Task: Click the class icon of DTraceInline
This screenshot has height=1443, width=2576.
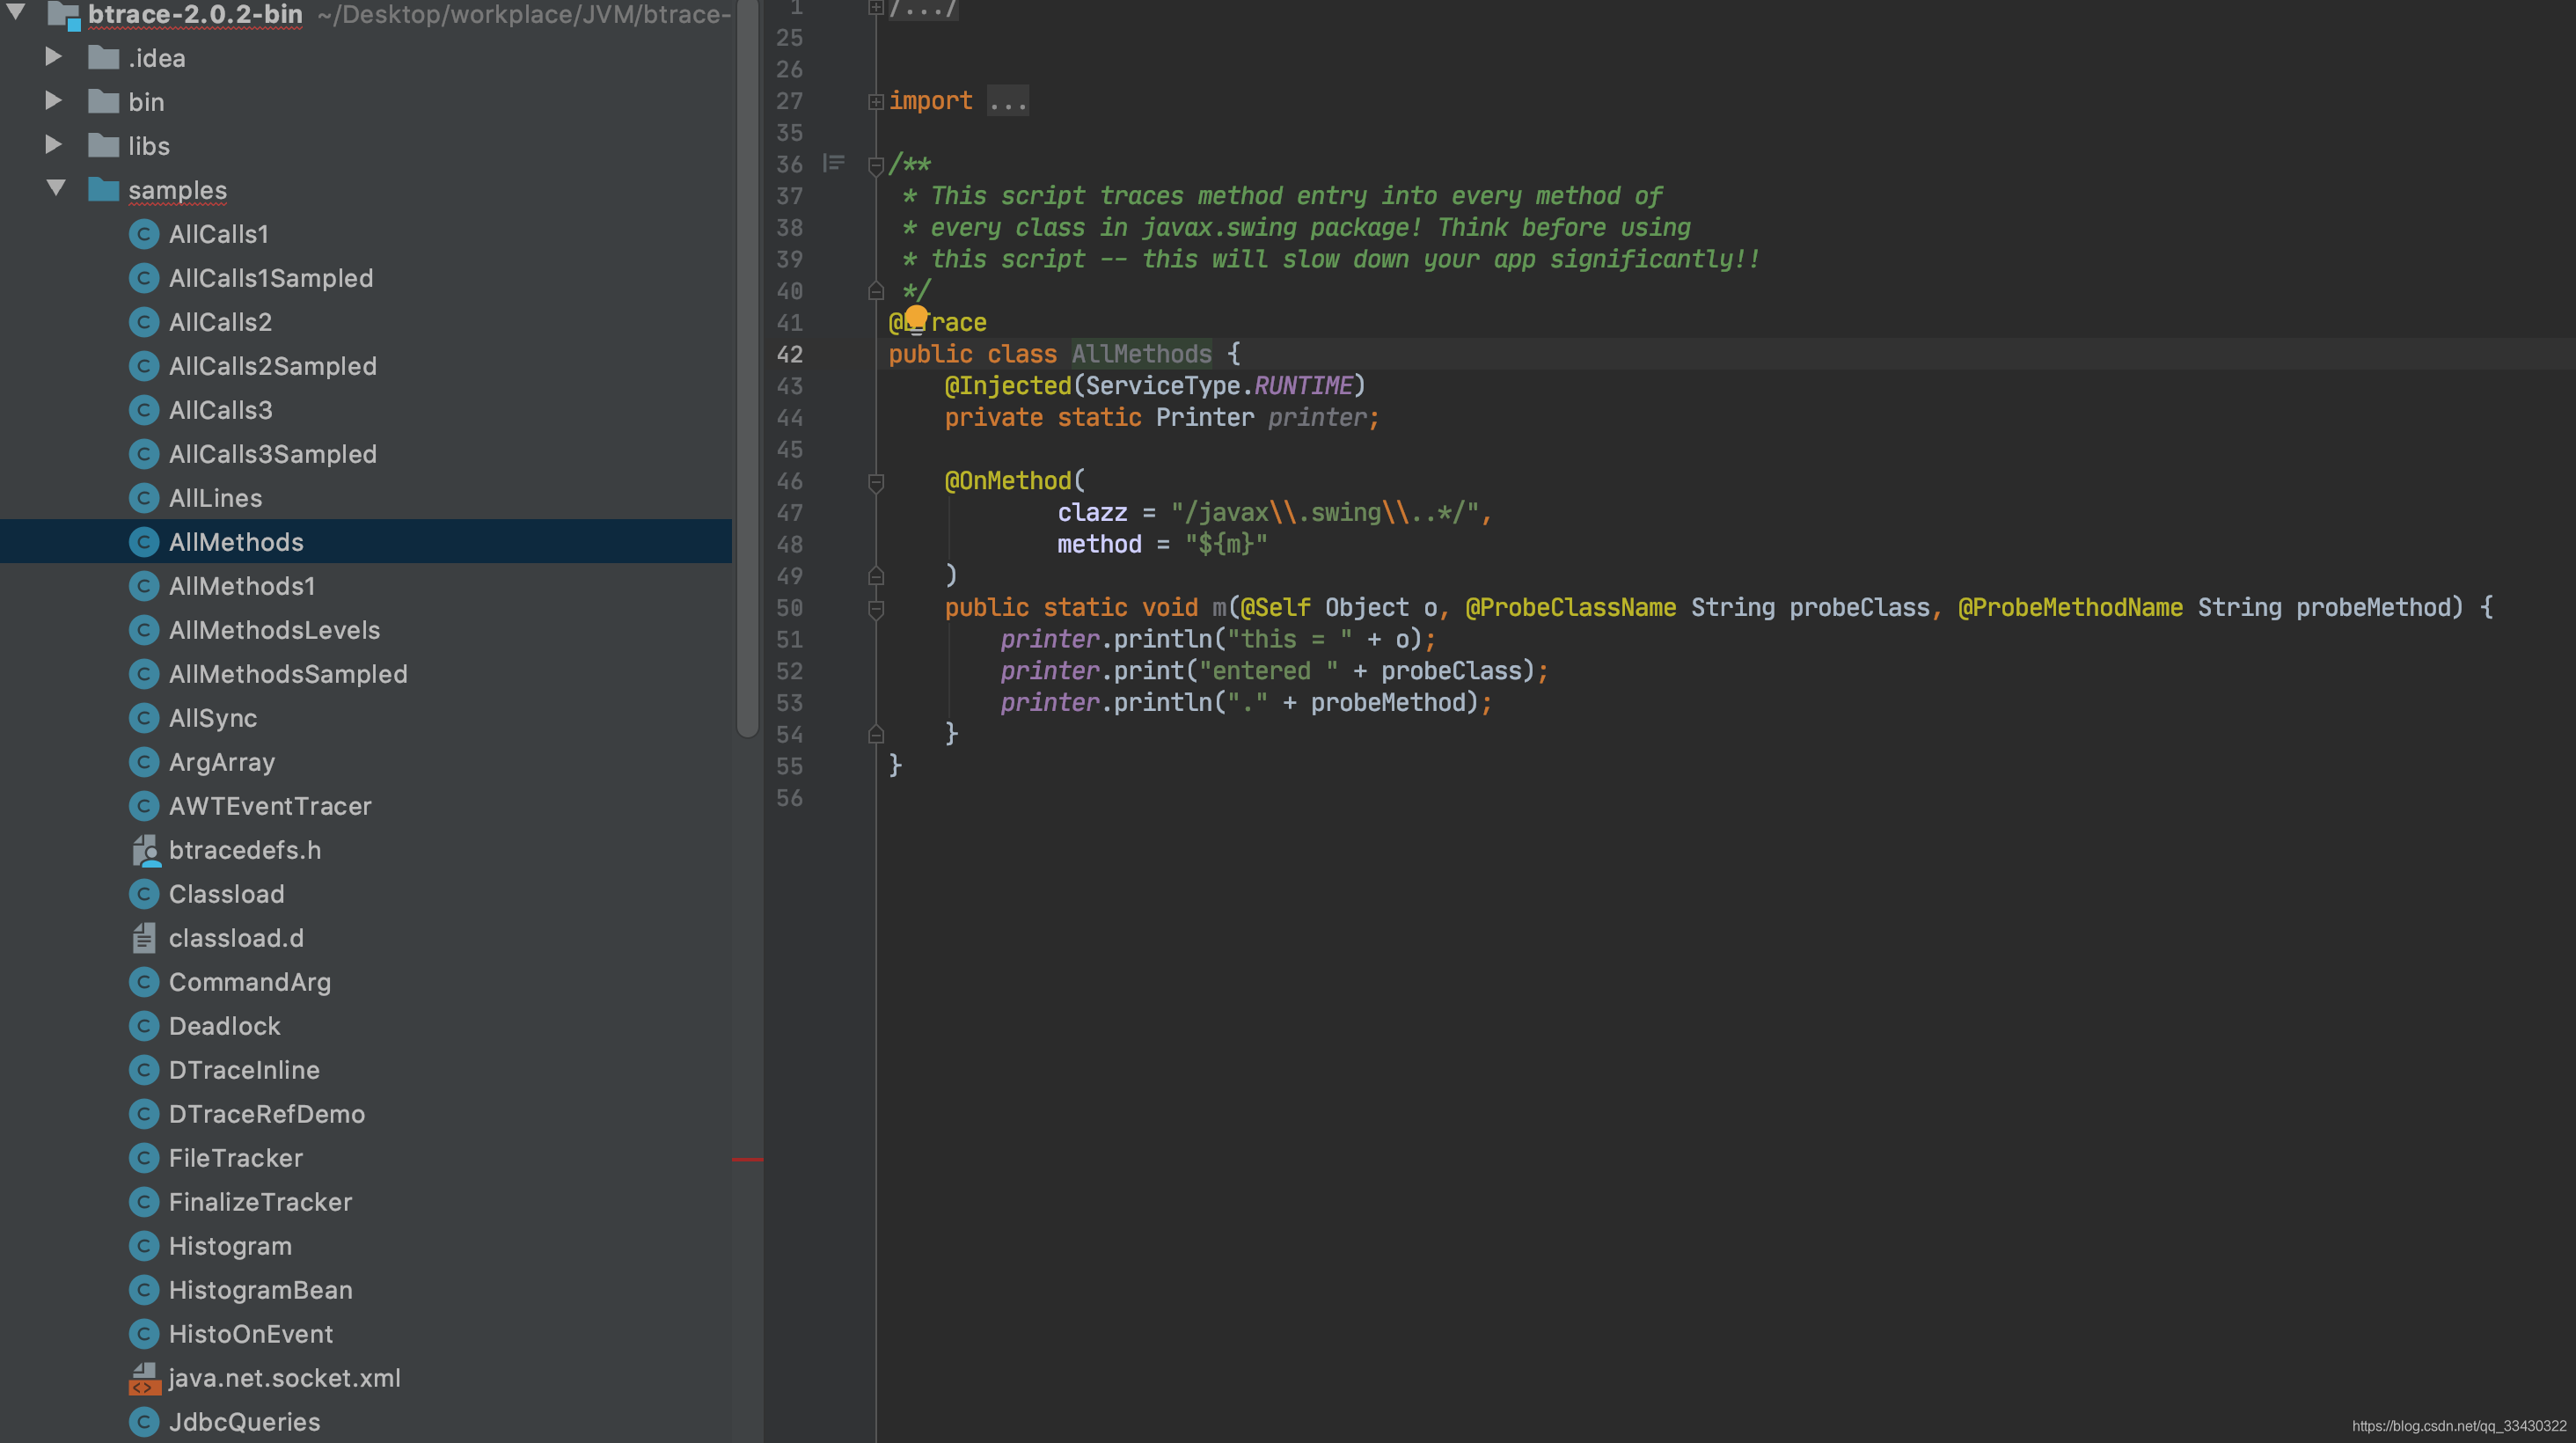Action: click(x=144, y=1070)
